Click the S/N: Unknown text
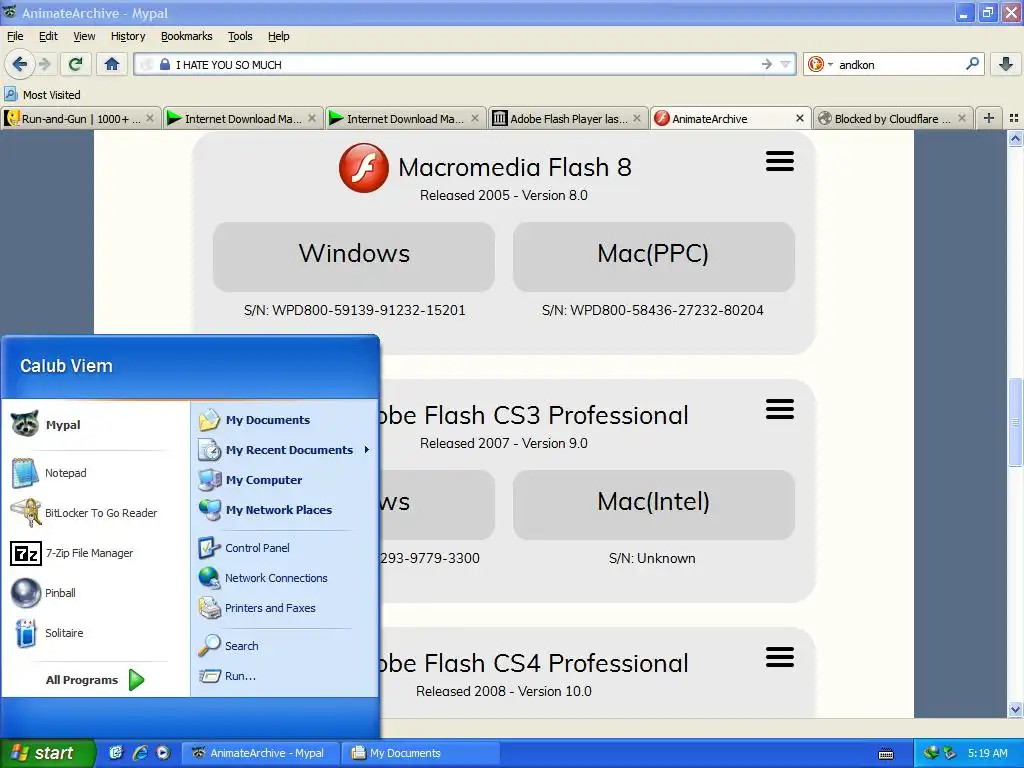Screen dimensions: 1024x768 (652, 558)
